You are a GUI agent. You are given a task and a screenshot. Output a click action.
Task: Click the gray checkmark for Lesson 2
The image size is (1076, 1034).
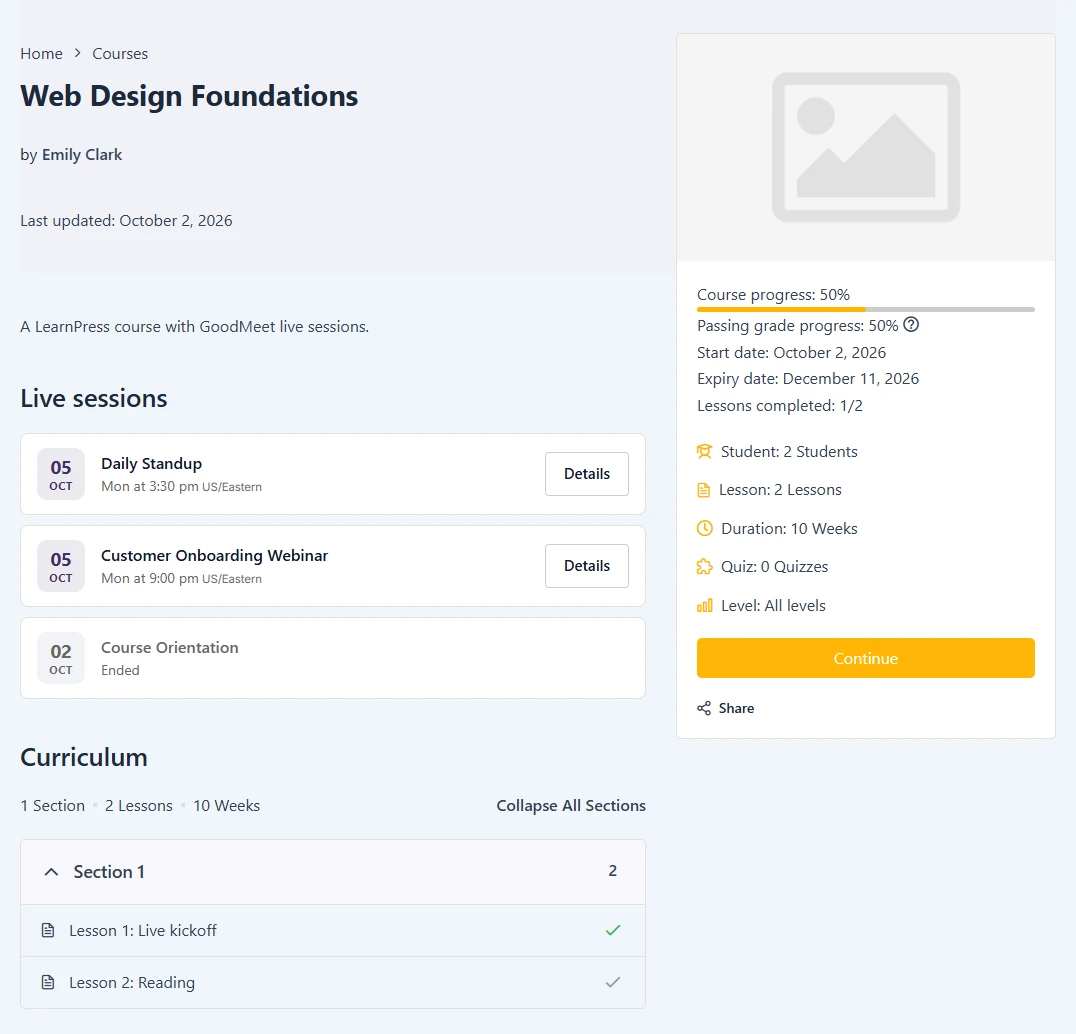click(x=613, y=983)
